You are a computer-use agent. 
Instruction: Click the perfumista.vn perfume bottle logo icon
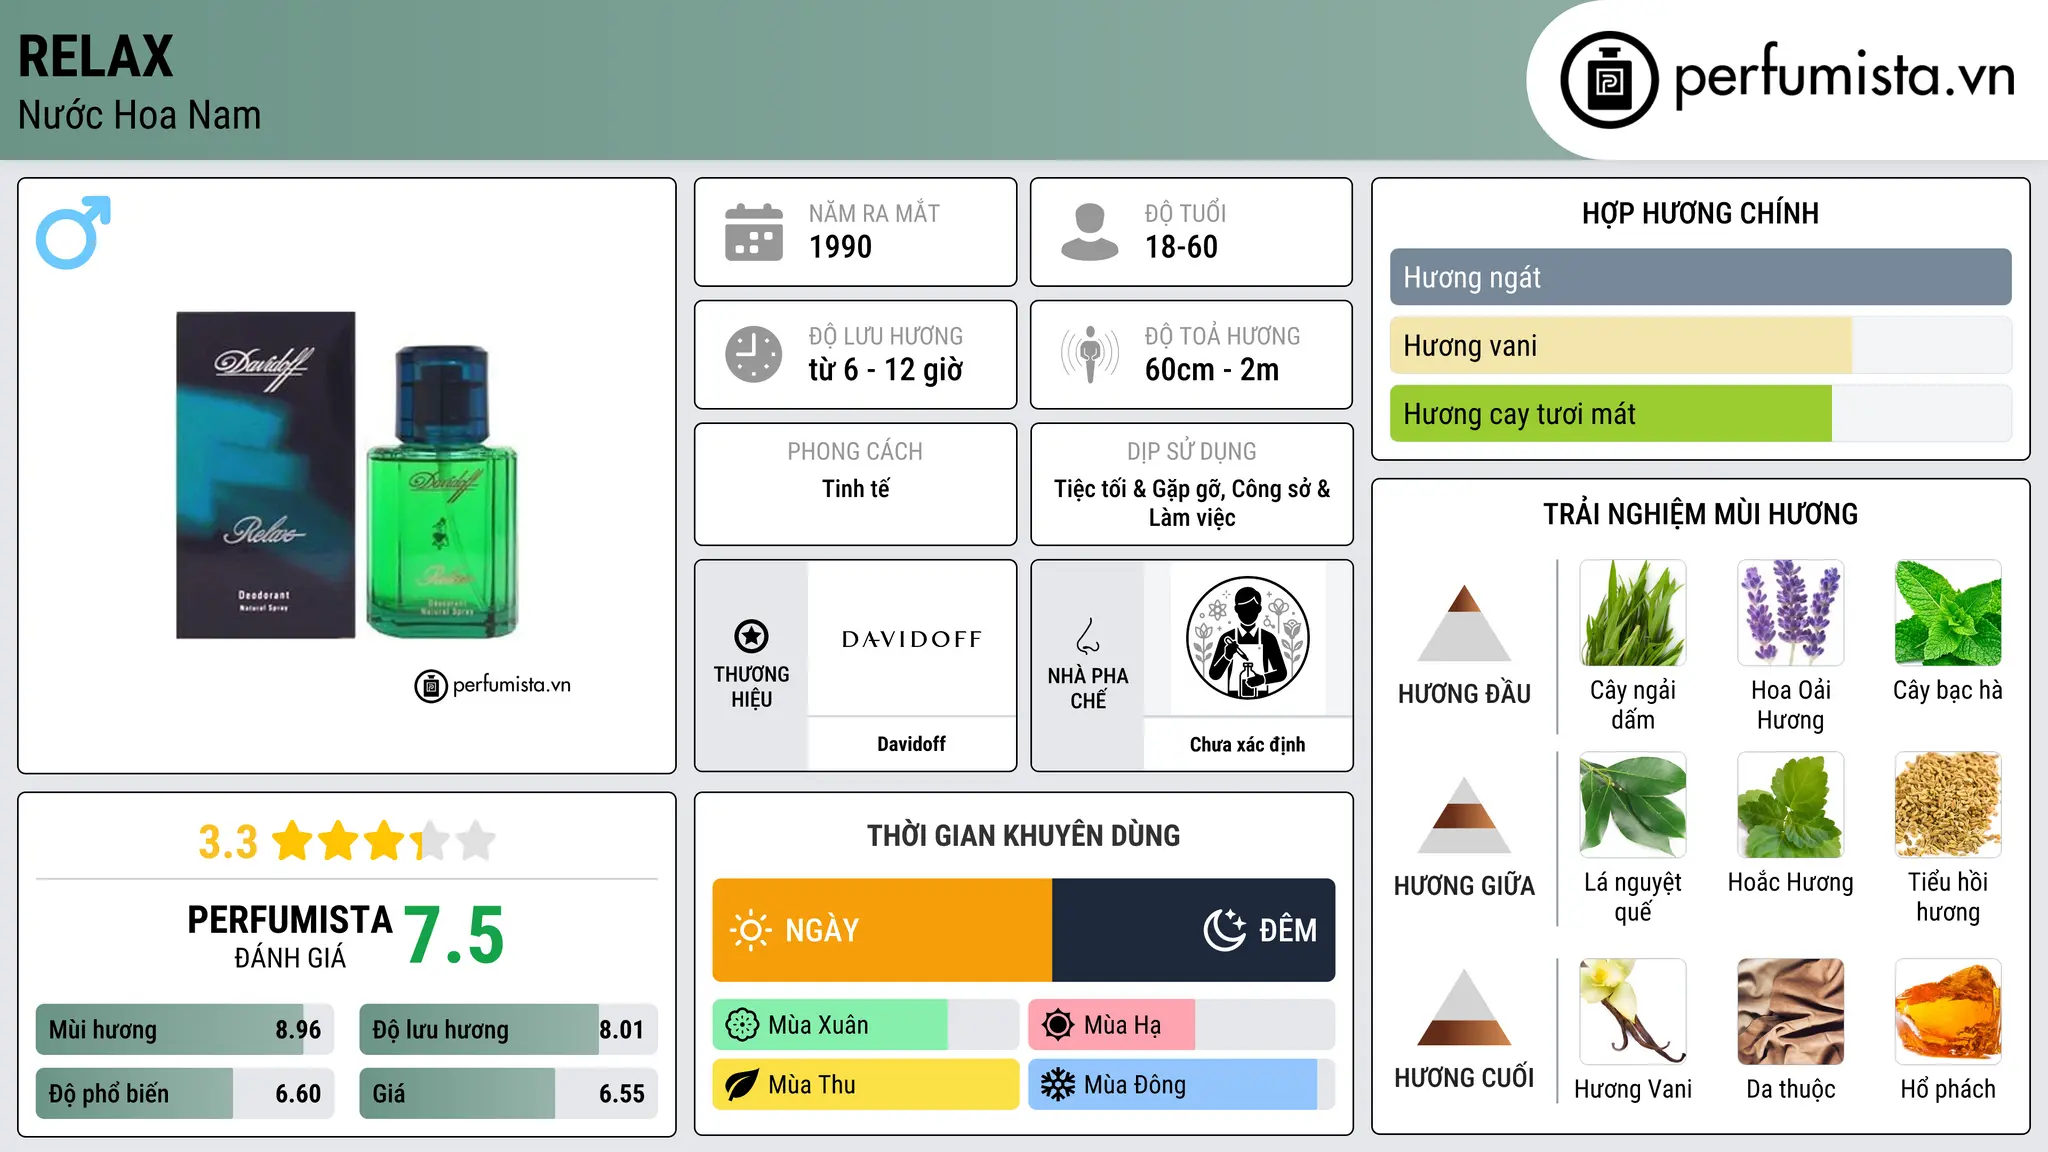pos(1609,80)
